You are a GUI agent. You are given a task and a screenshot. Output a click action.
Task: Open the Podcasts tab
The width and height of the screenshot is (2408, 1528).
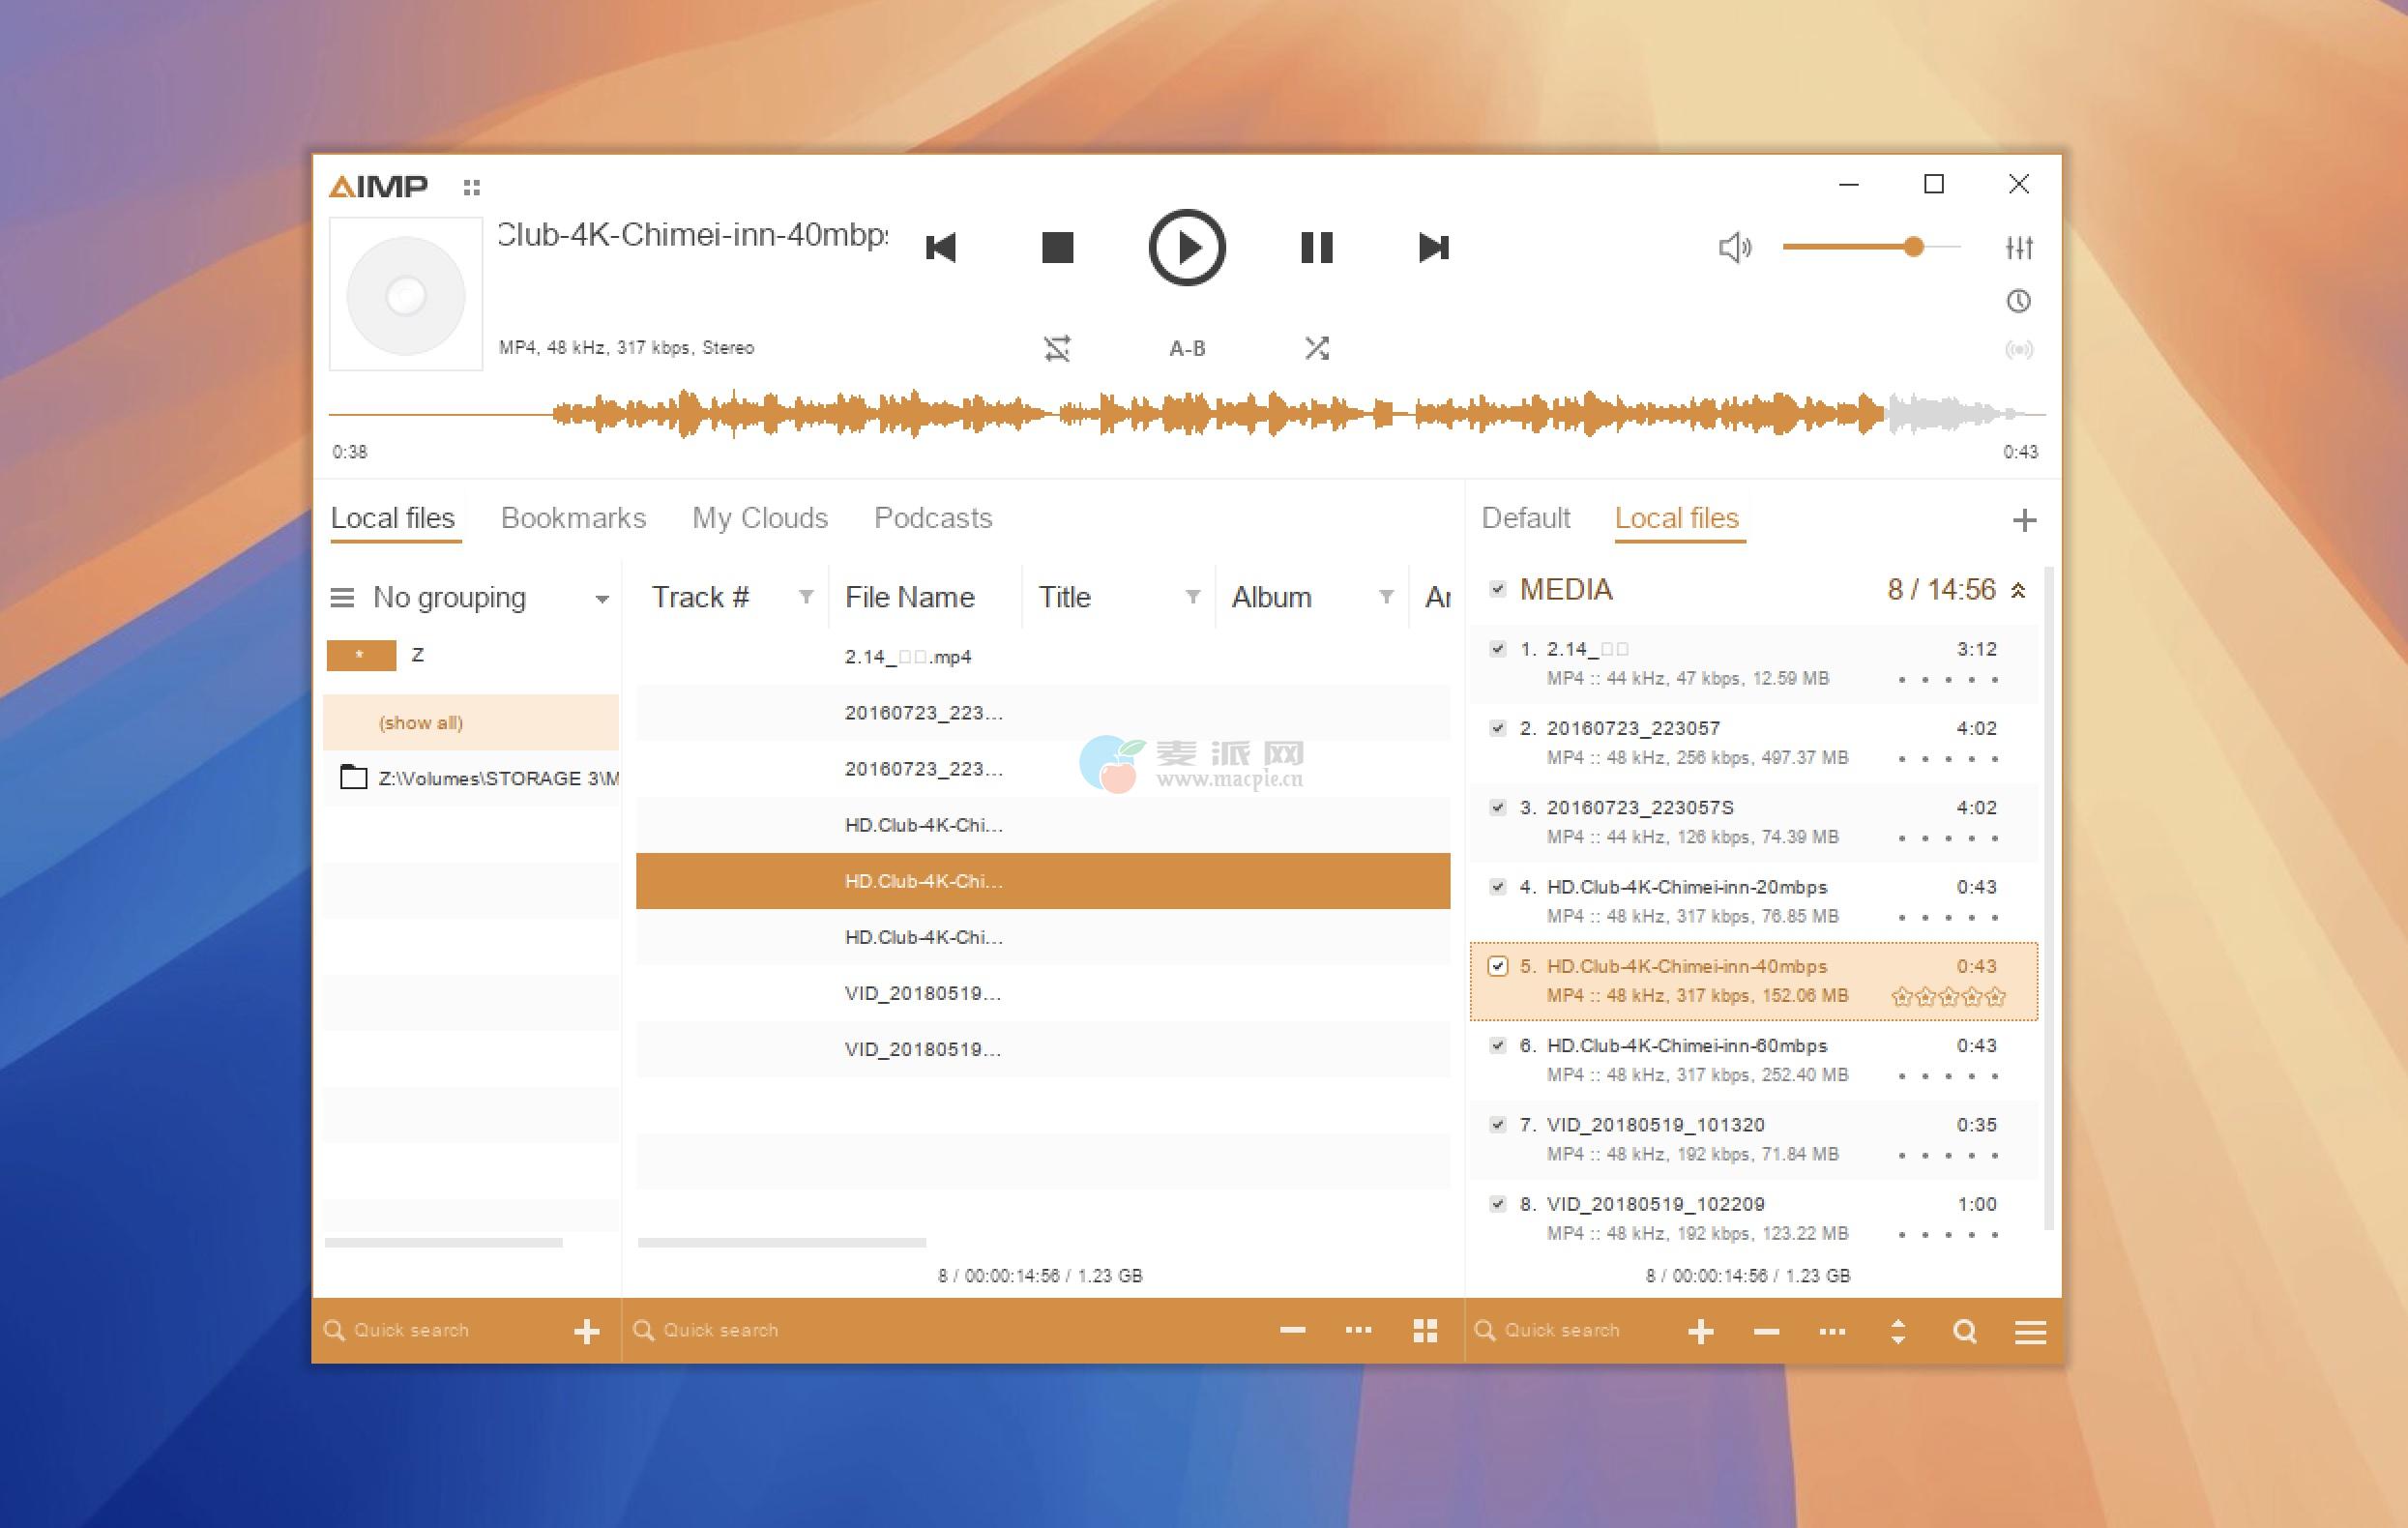(933, 518)
